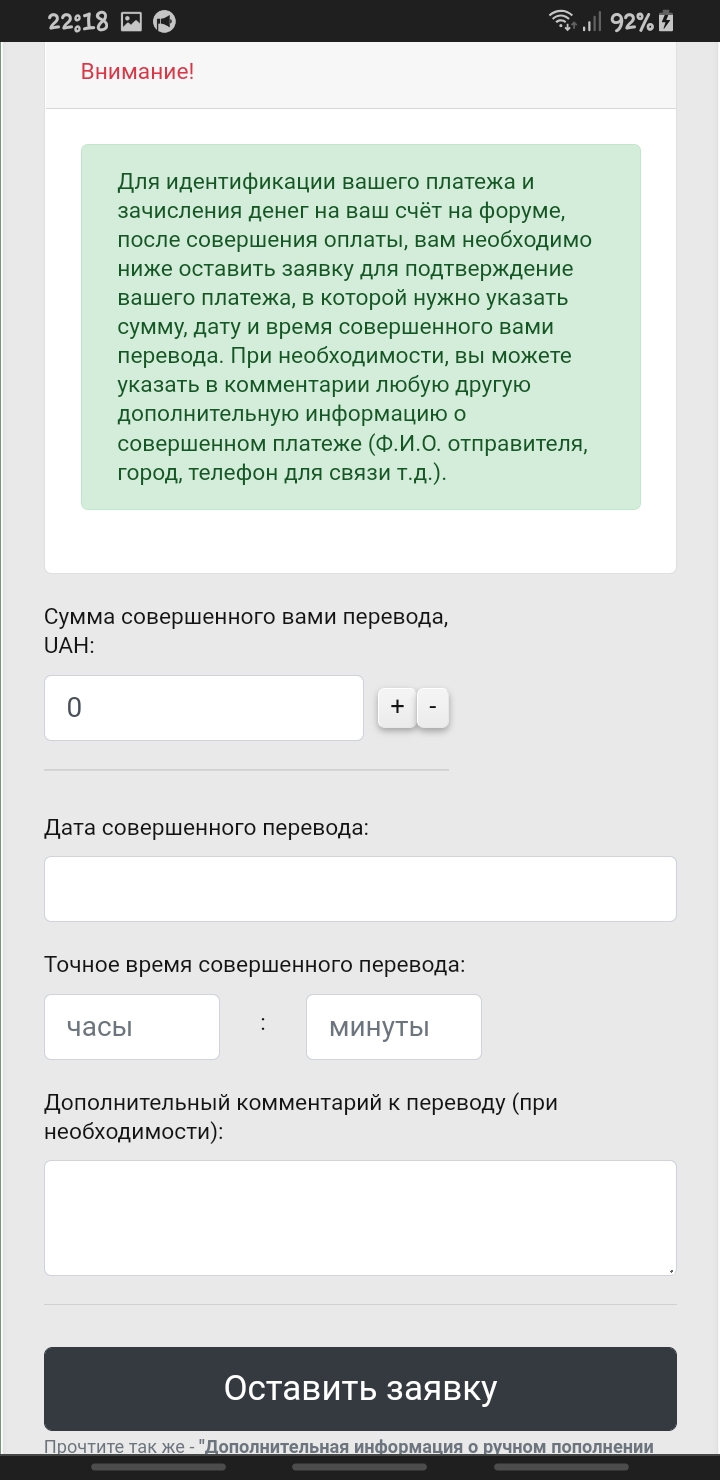Focus the additional comment text area

pyautogui.click(x=360, y=1218)
